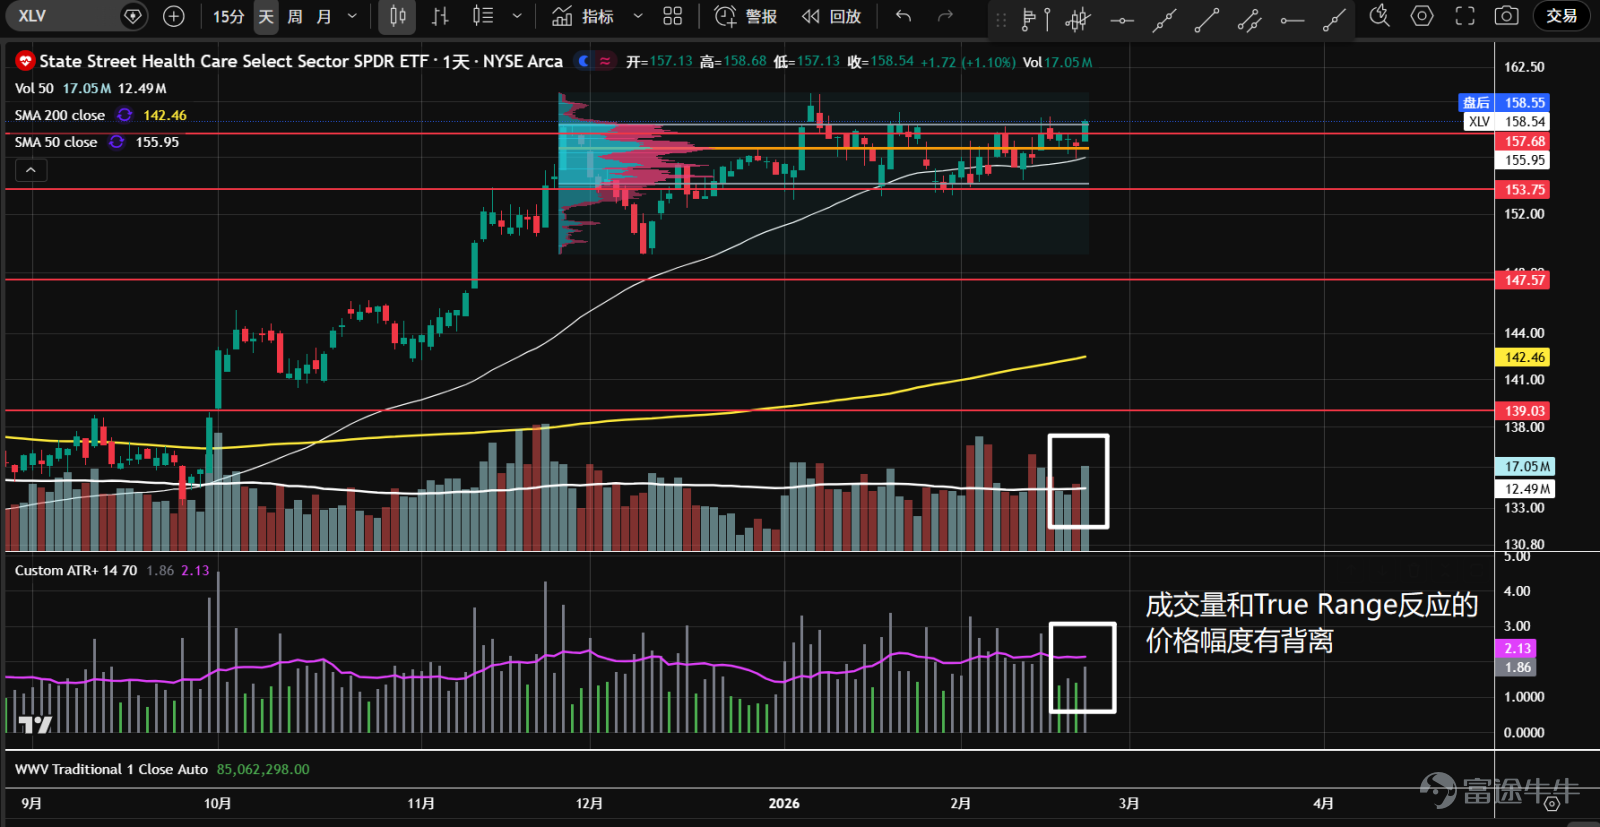Start bar replay with 回放 button
The width and height of the screenshot is (1600, 827).
(831, 16)
